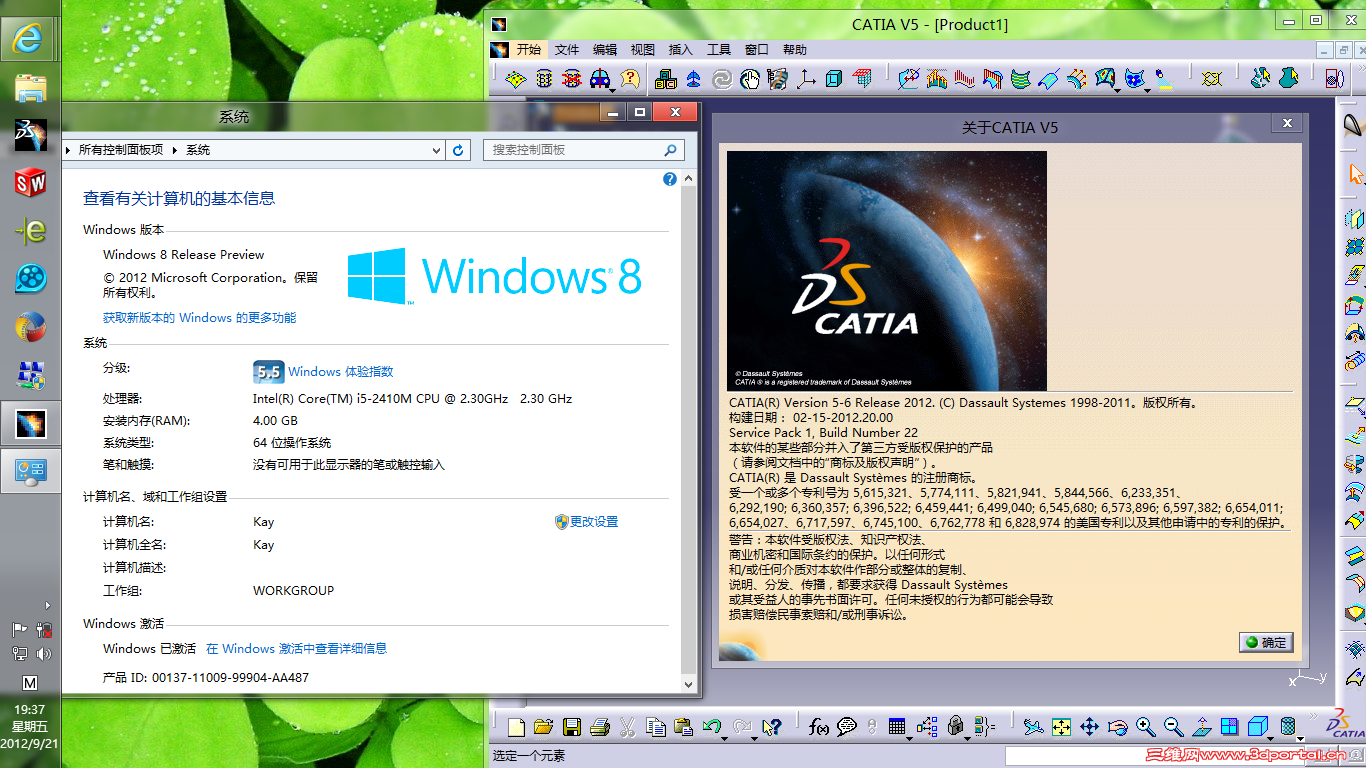Open the address bar history dropdown
1366x768 pixels.
coord(436,150)
